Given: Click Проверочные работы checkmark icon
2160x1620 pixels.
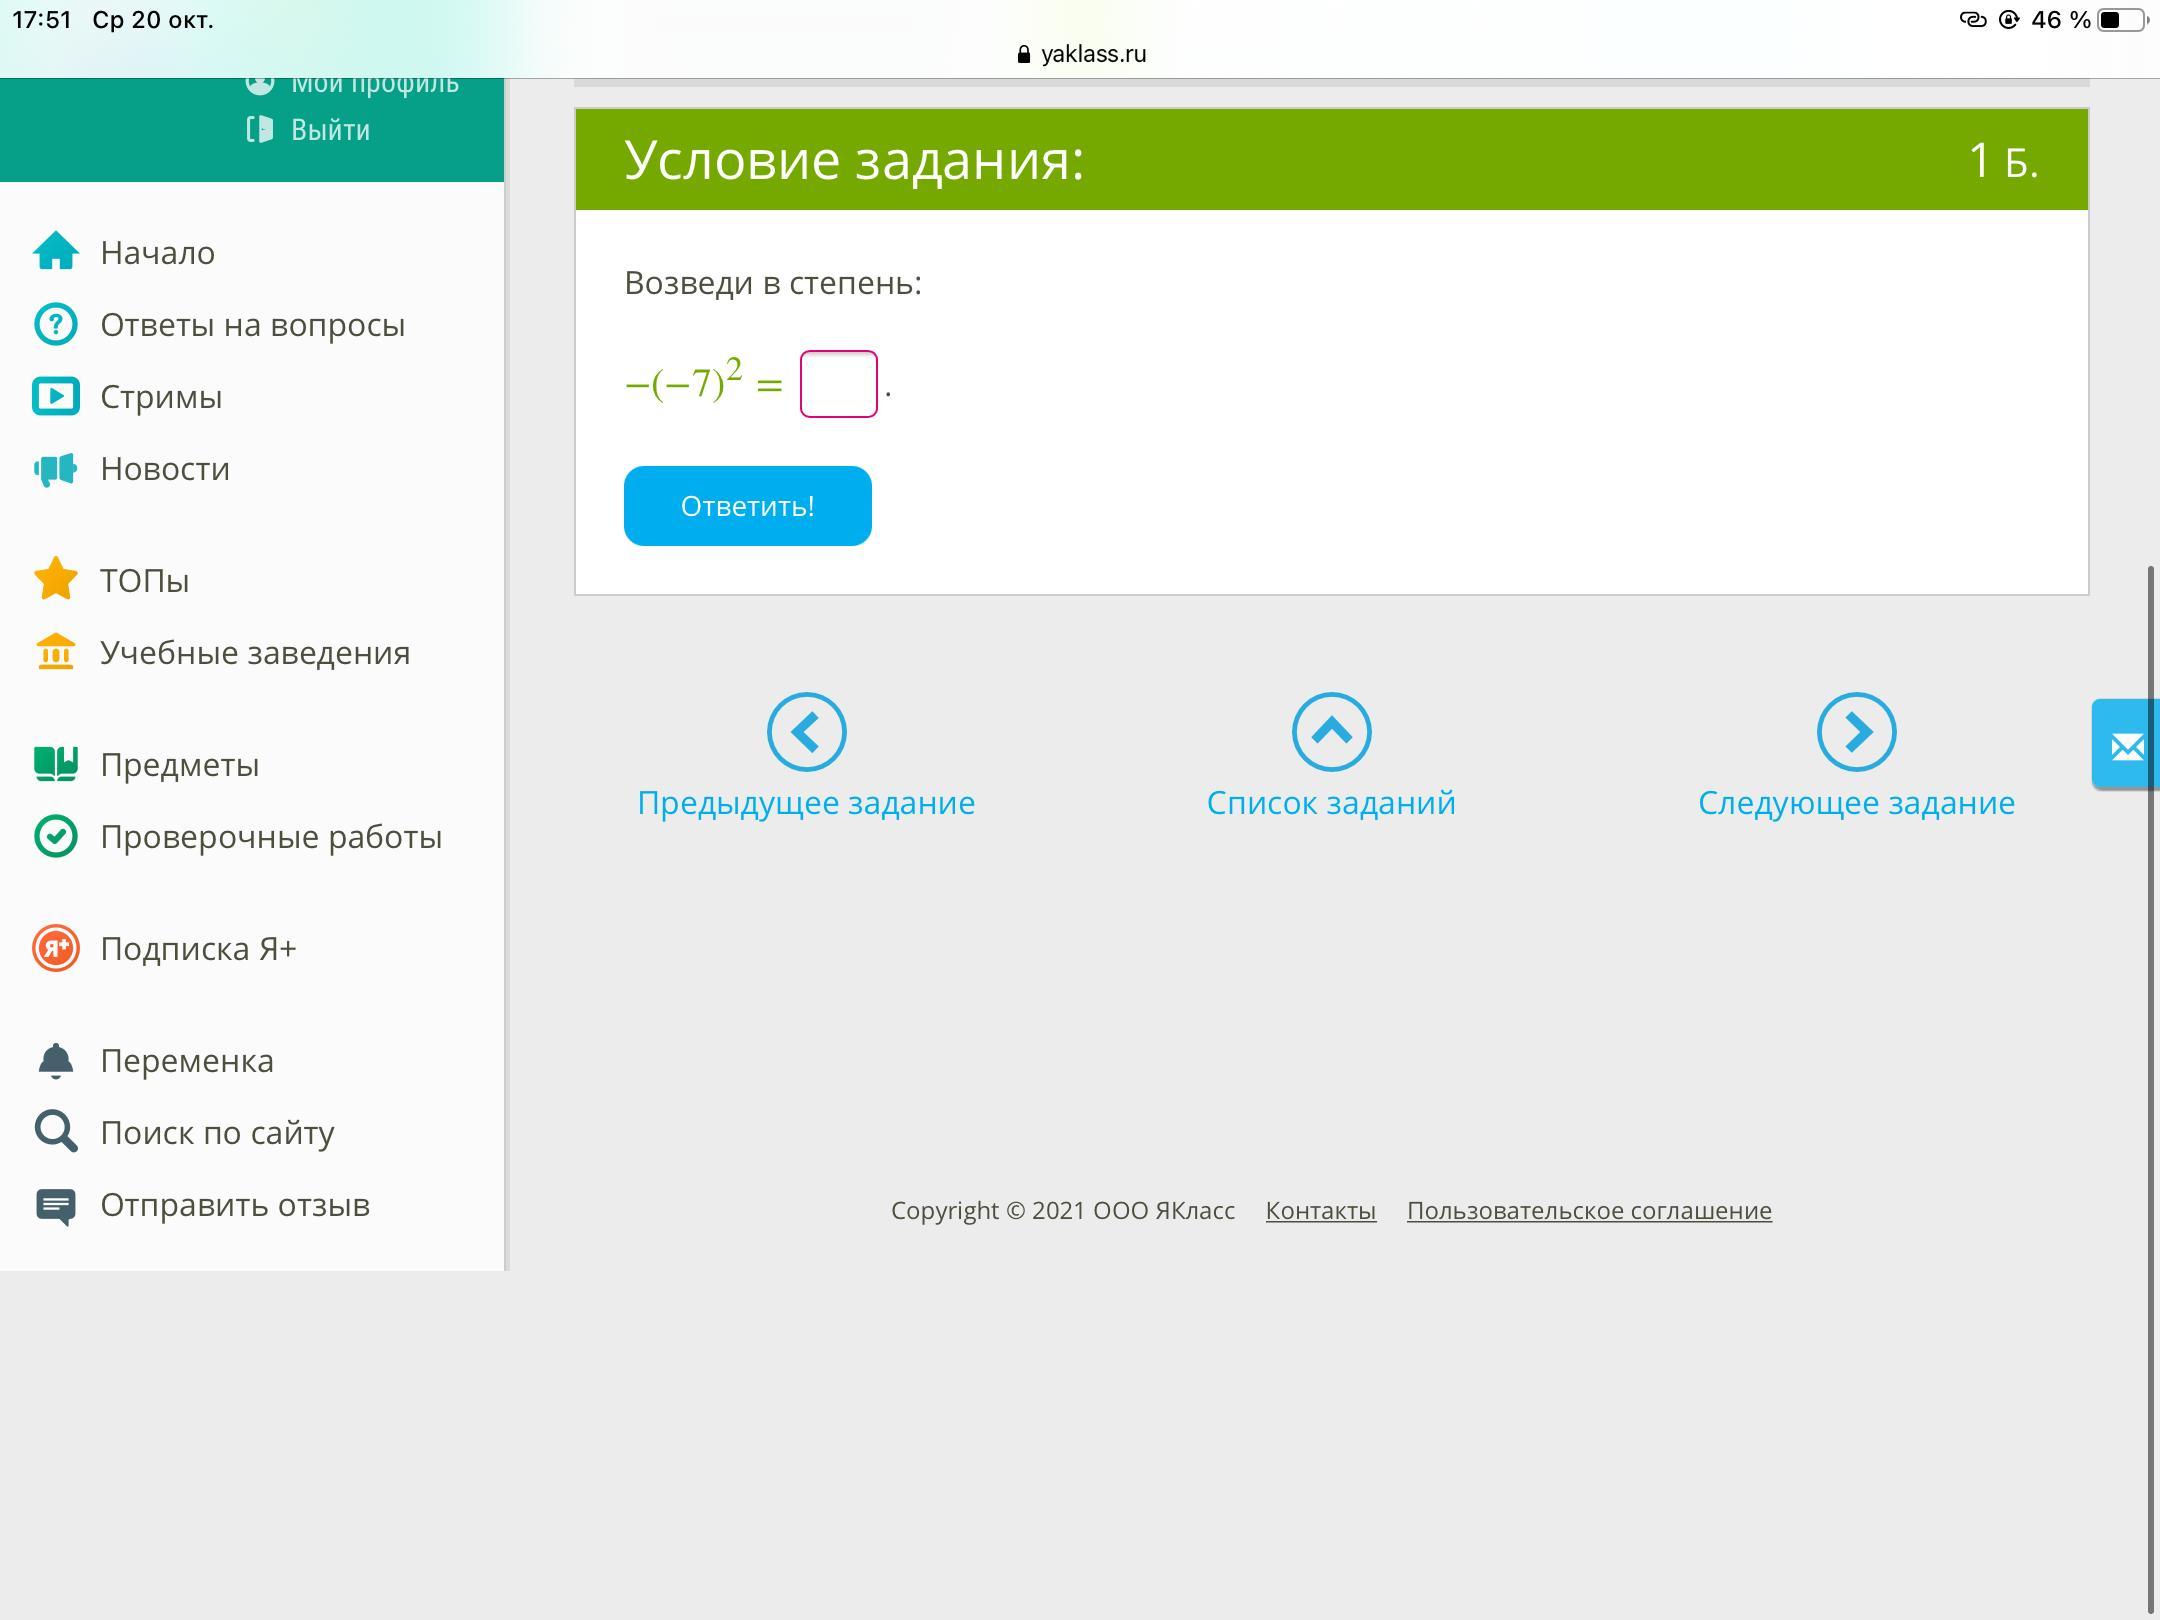Looking at the screenshot, I should point(56,836).
